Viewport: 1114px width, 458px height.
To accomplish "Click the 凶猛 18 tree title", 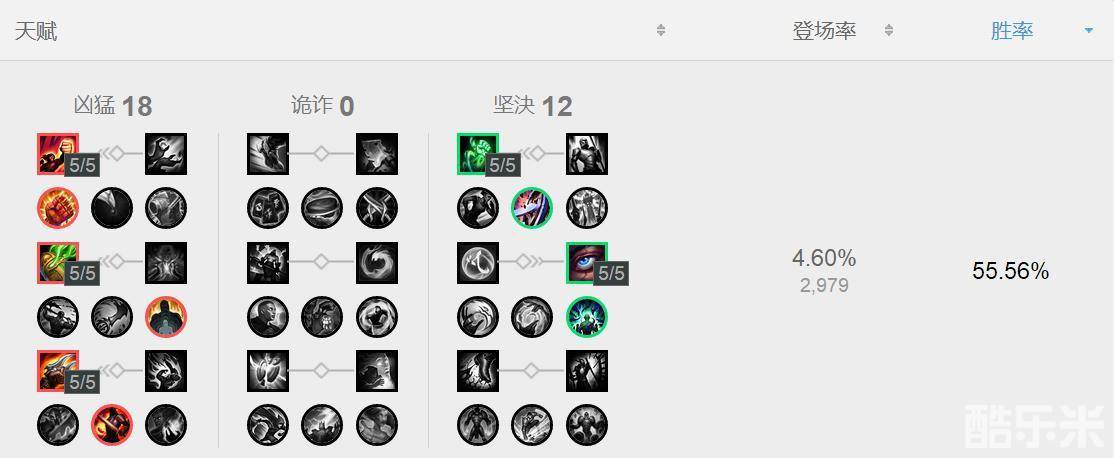I will point(113,106).
